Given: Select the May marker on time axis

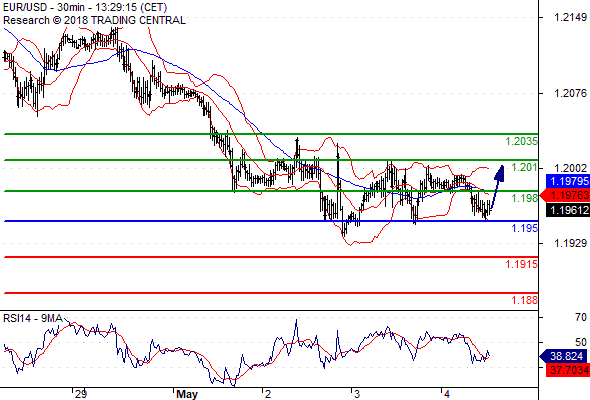Looking at the screenshot, I should click(x=187, y=394).
